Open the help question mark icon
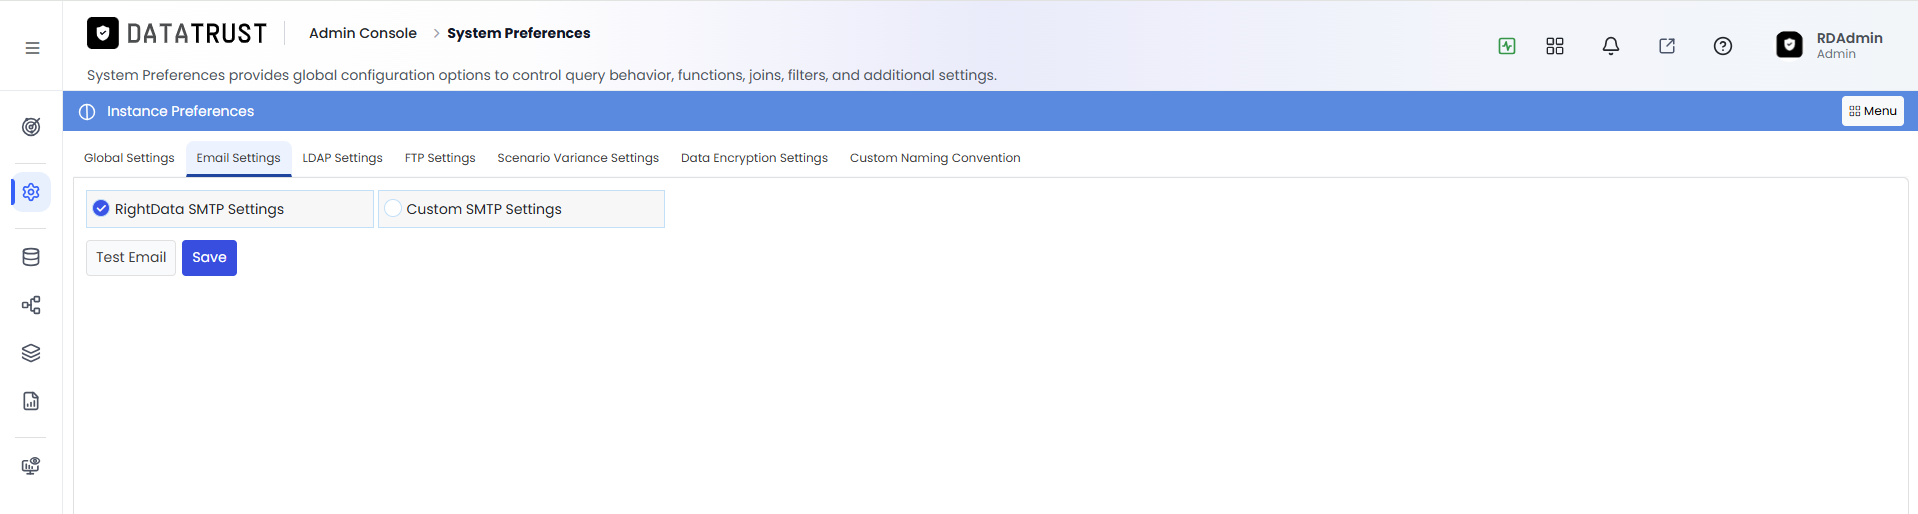The width and height of the screenshot is (1918, 514). click(x=1723, y=46)
